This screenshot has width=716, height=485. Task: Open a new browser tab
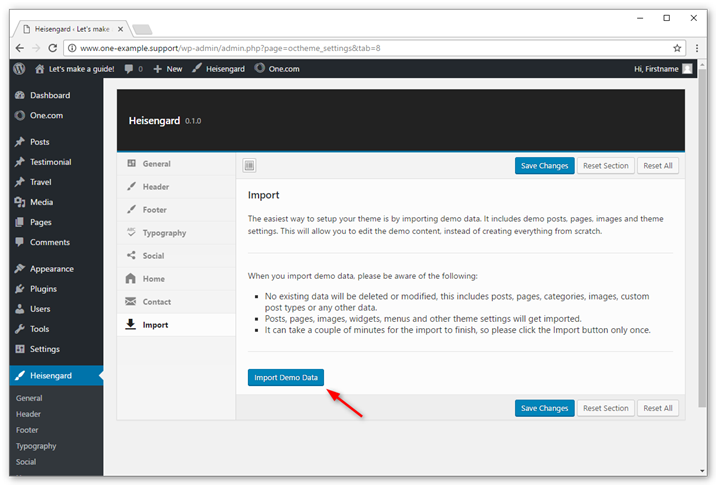coord(142,30)
